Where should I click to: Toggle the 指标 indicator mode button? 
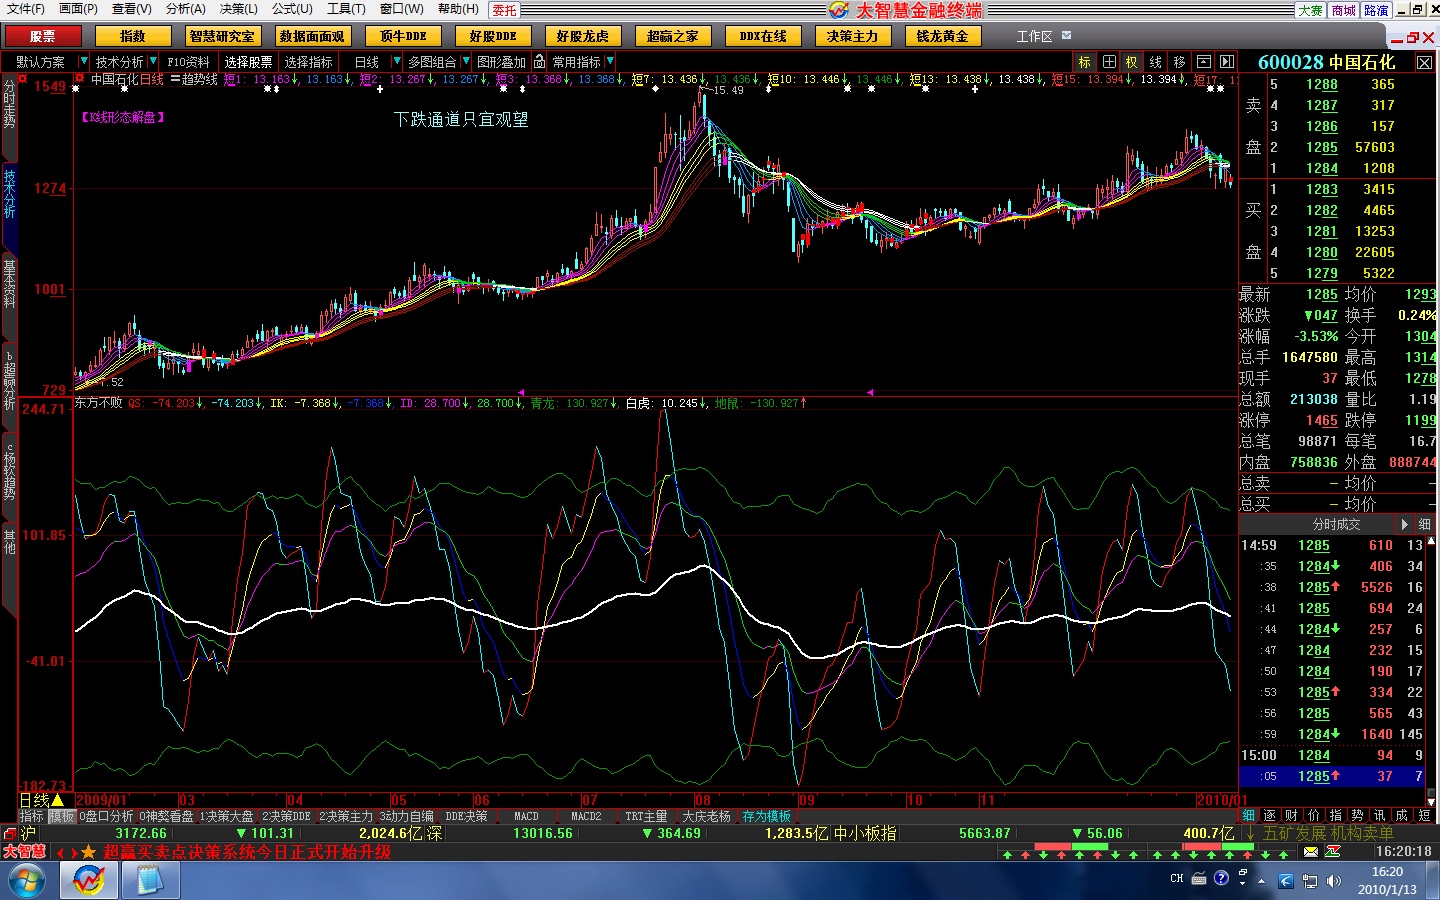(x=32, y=817)
